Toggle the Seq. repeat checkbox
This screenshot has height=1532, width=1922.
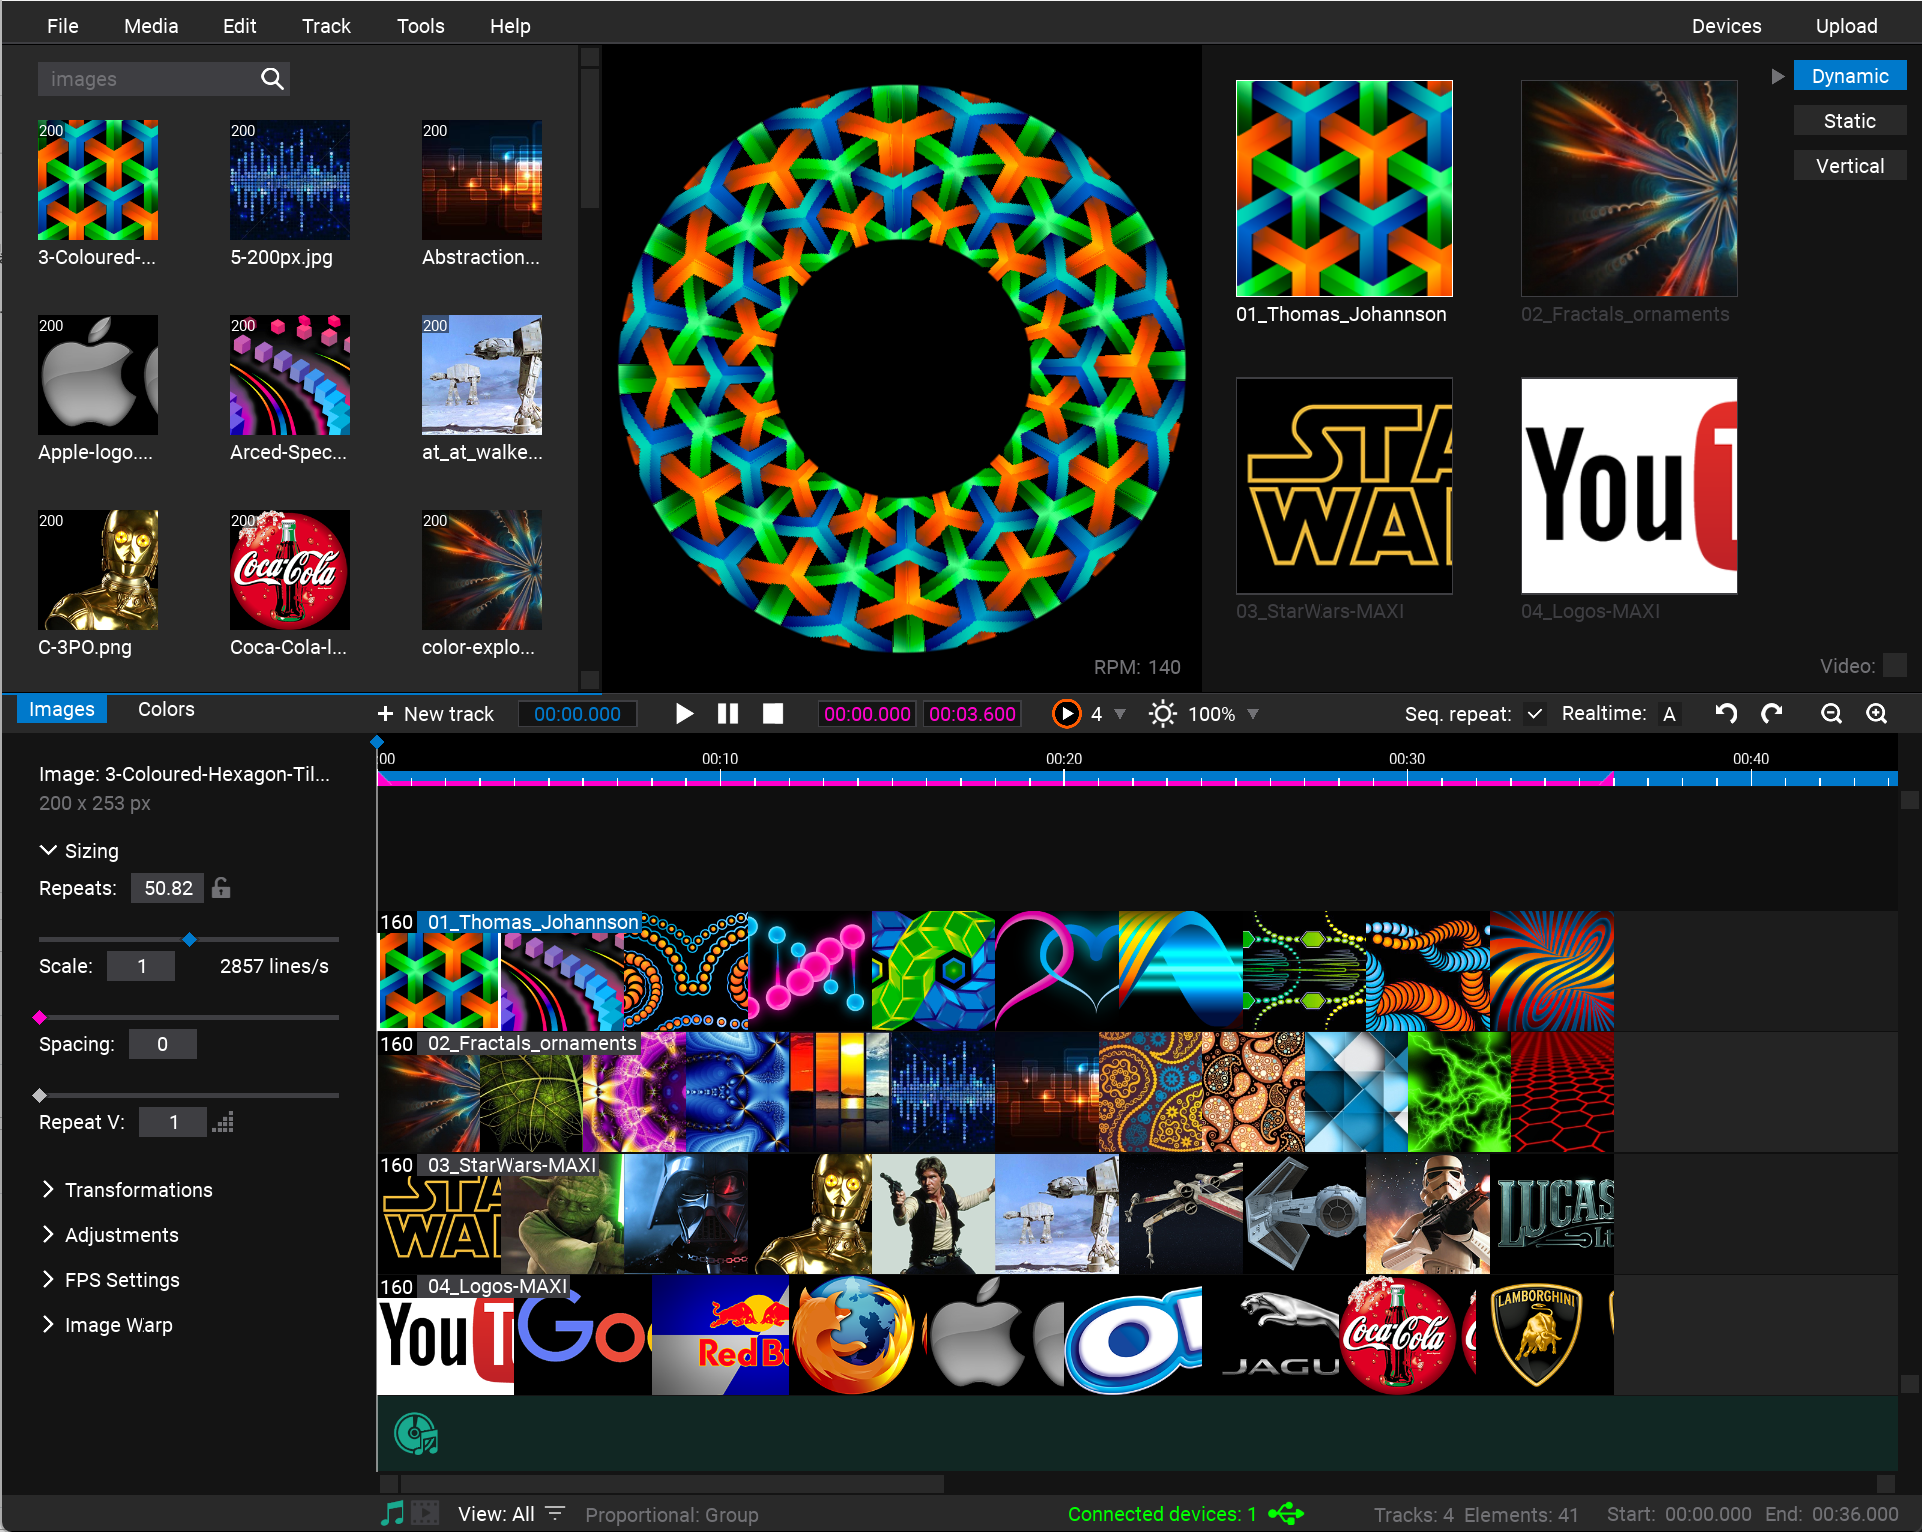[x=1534, y=714]
